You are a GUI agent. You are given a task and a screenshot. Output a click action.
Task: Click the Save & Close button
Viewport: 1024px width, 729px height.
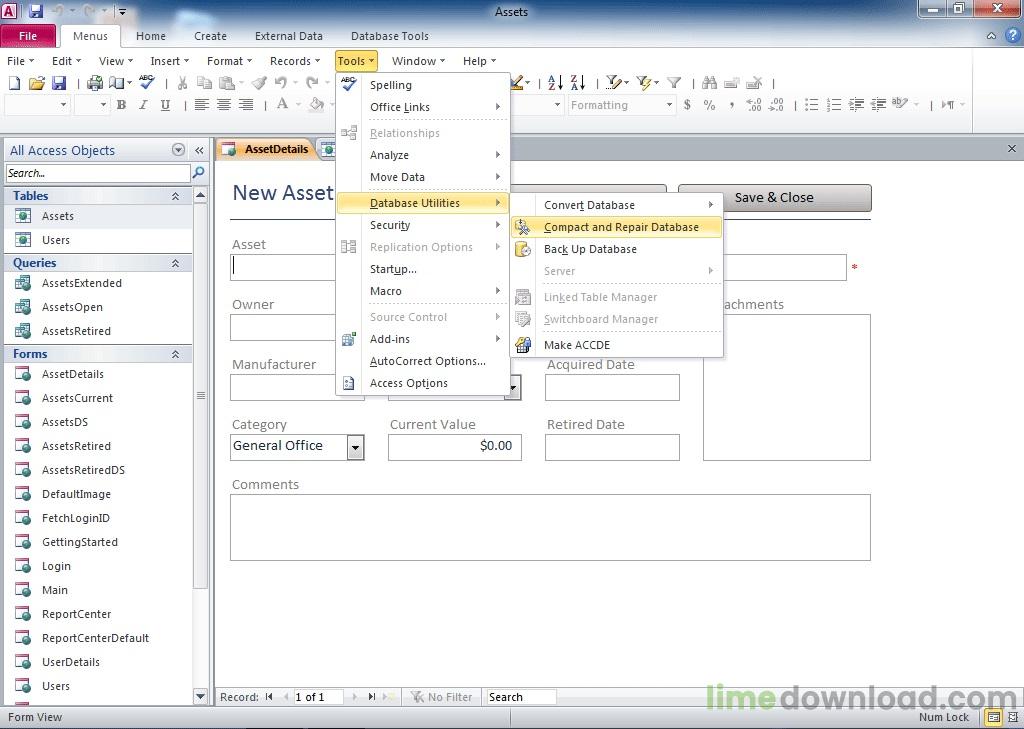[774, 197]
